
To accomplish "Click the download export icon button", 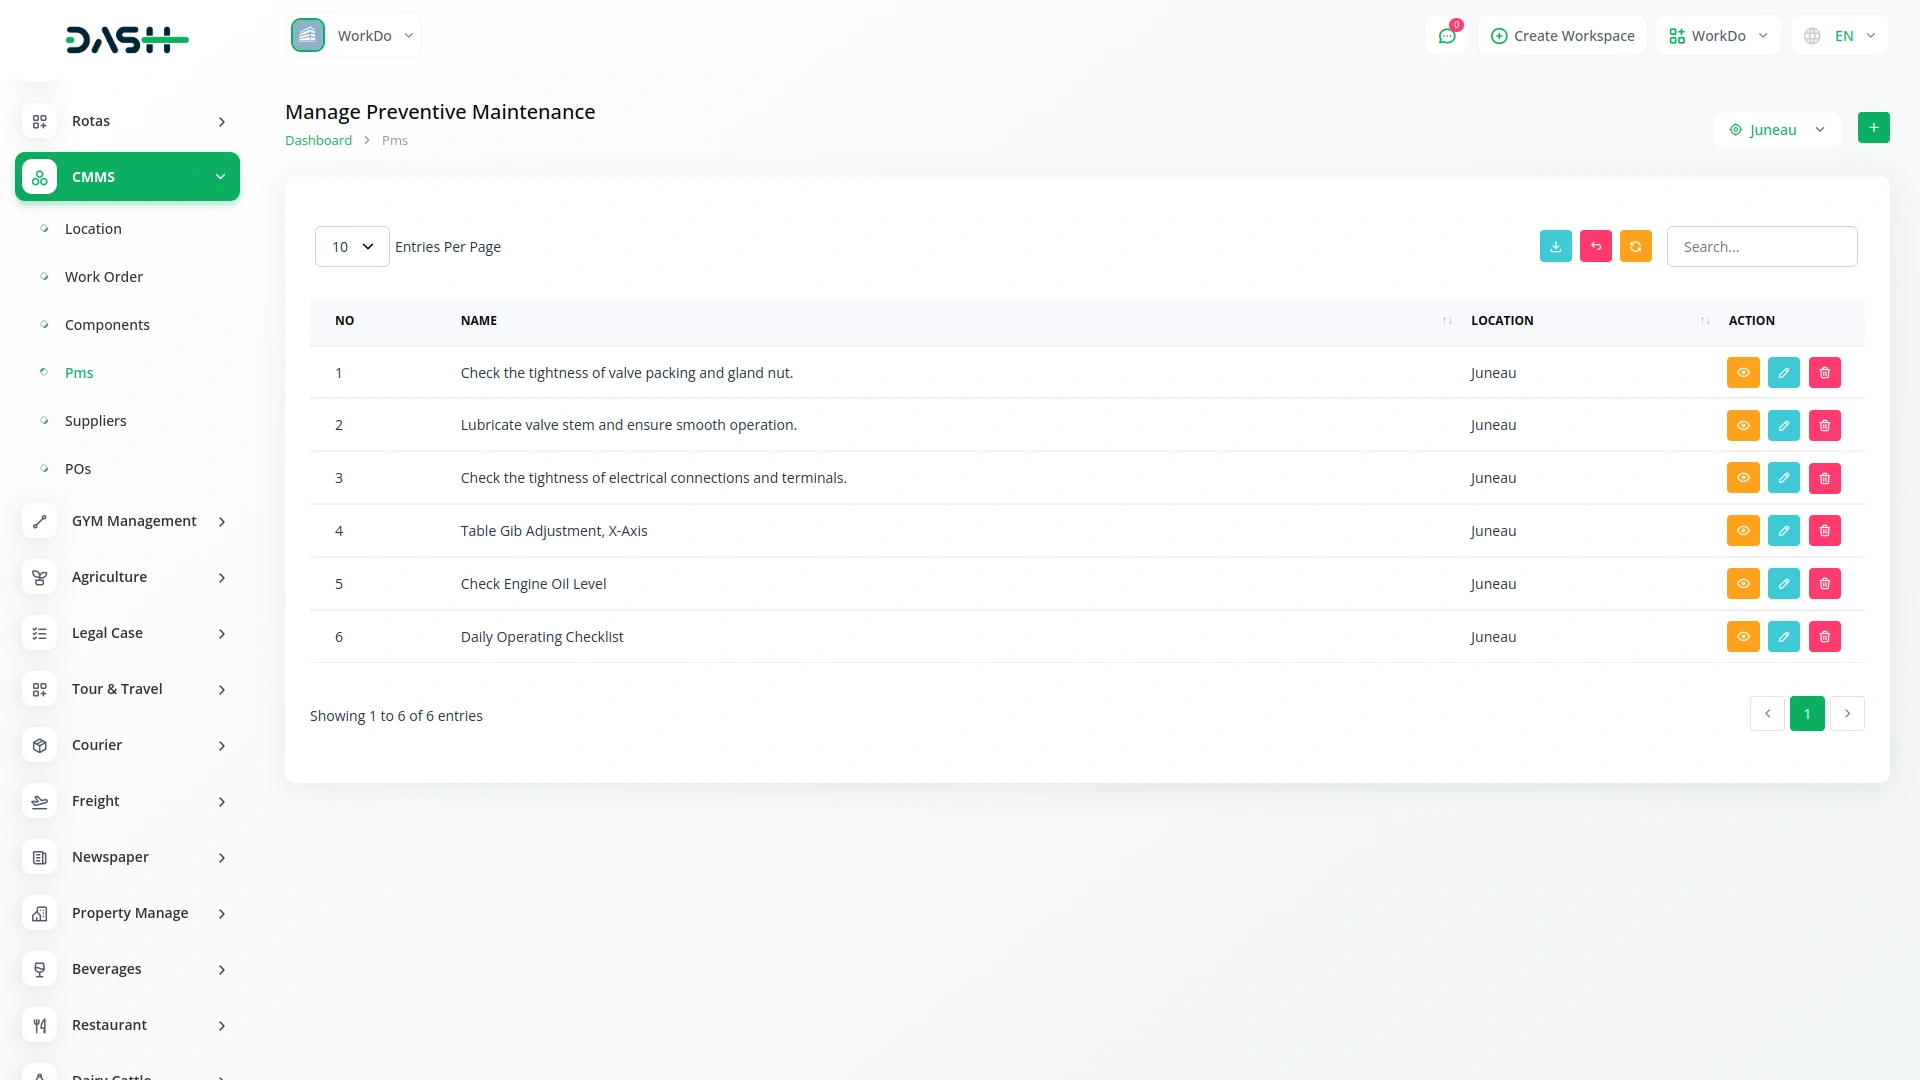I will 1555,246.
